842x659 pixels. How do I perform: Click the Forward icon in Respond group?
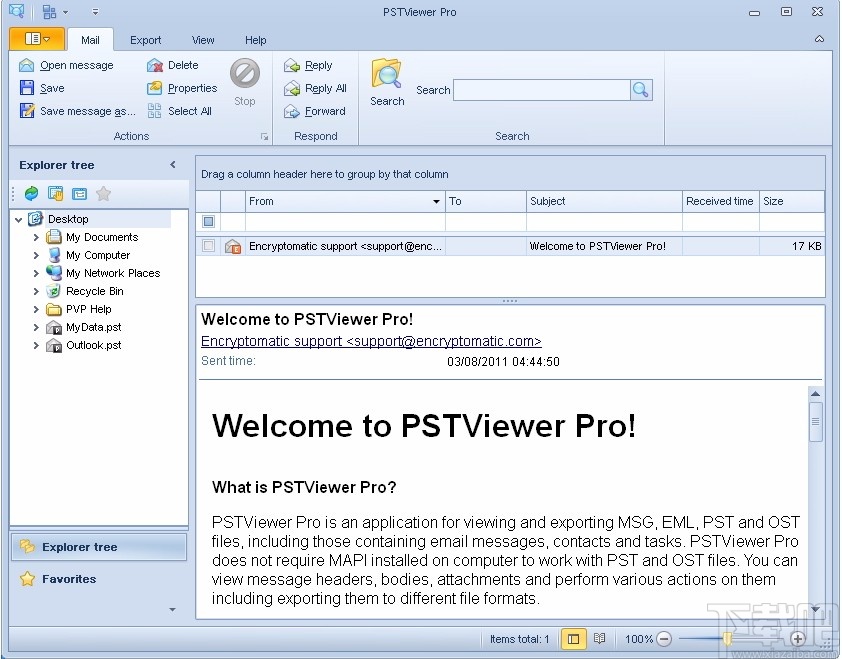coord(293,111)
